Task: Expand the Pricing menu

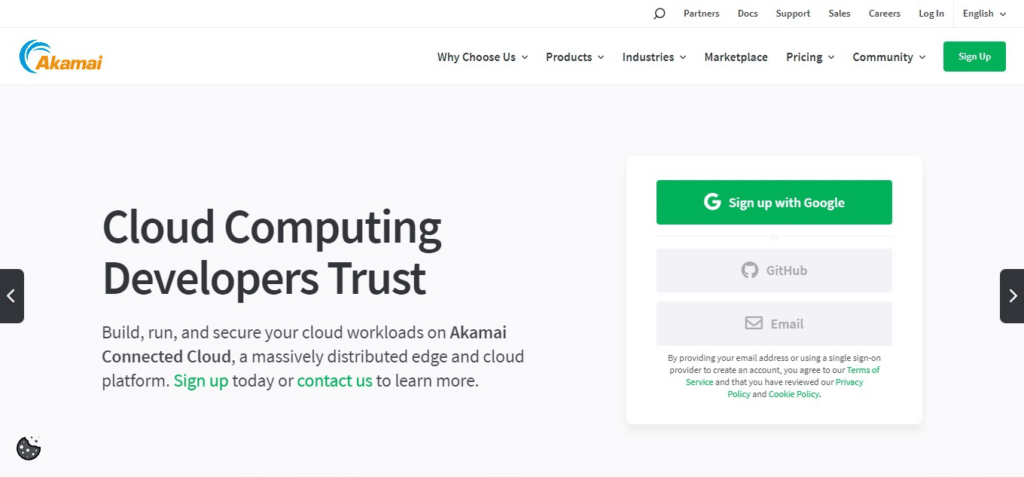Action: pos(810,57)
